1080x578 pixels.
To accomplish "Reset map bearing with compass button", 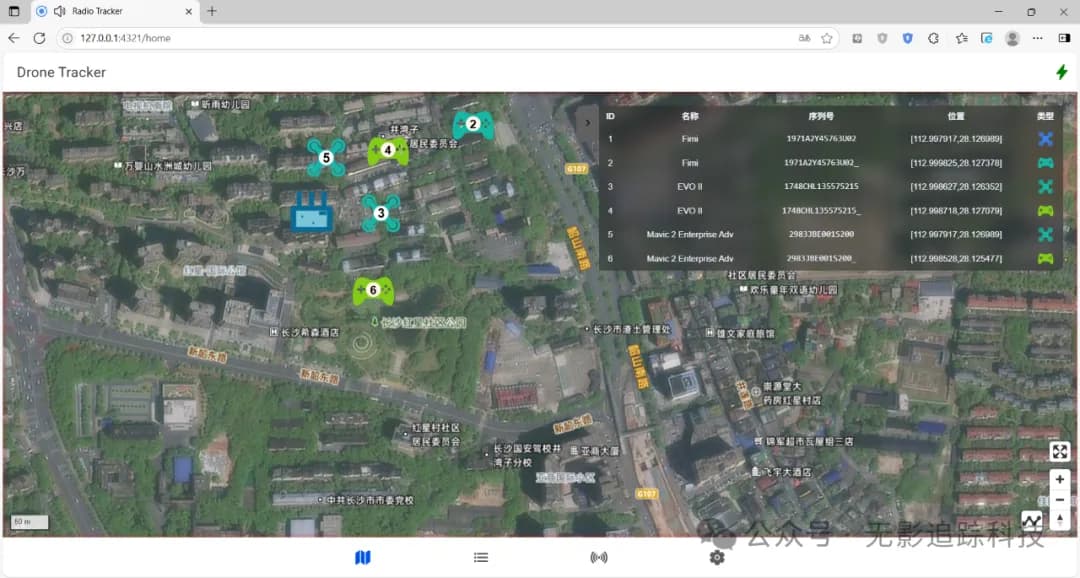I will click(x=1060, y=519).
